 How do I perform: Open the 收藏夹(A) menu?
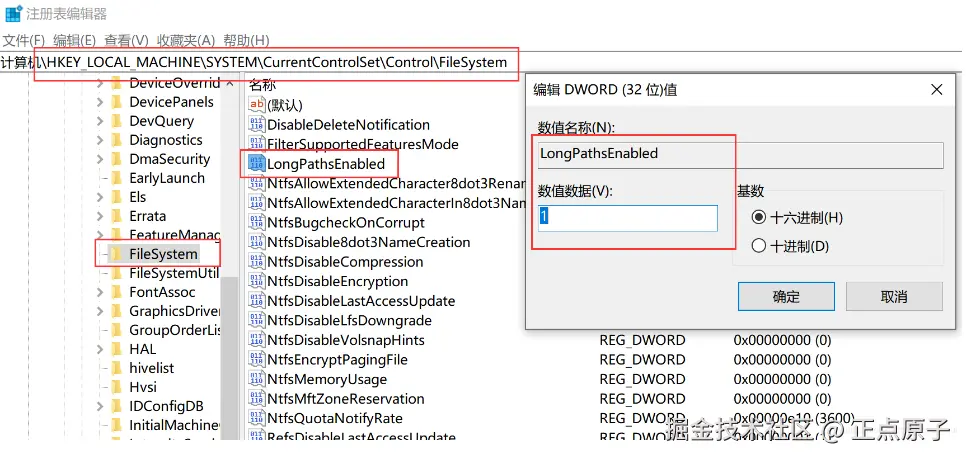point(185,41)
